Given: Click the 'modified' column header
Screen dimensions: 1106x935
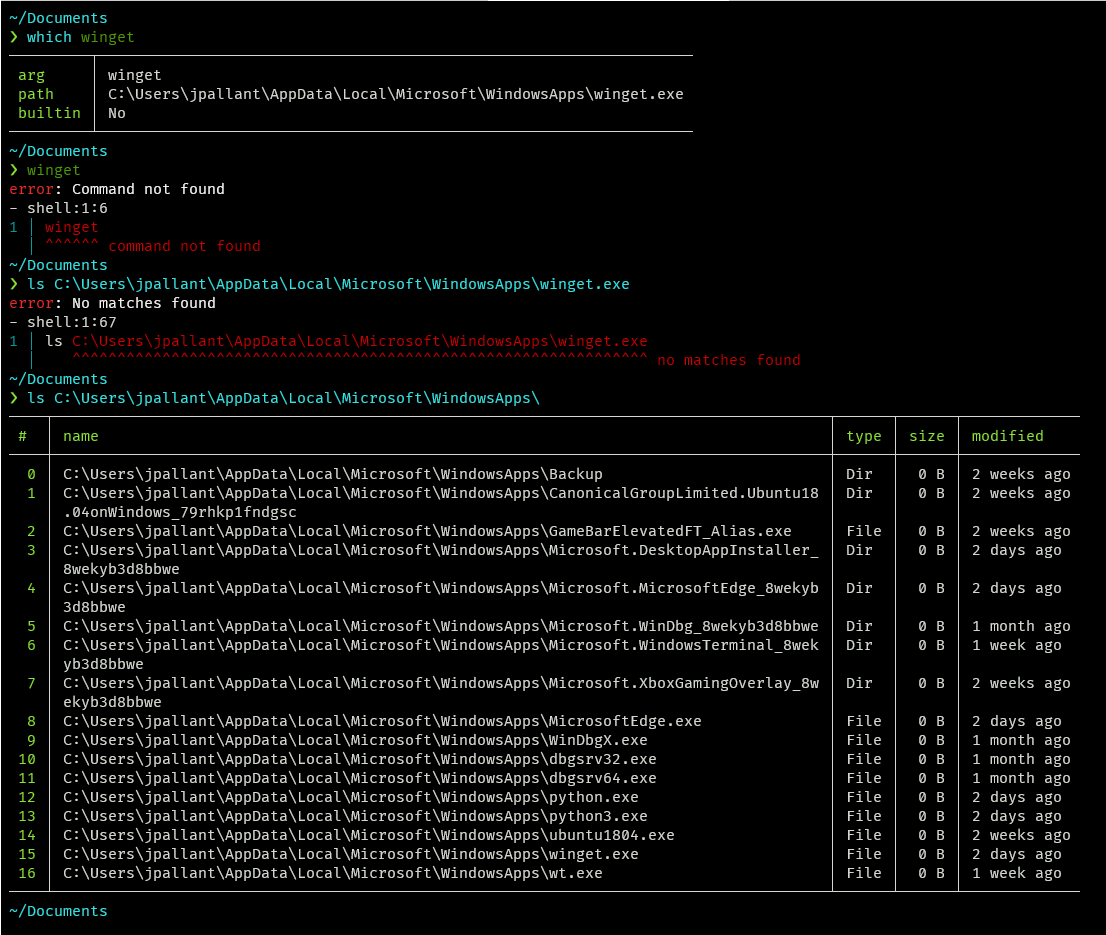Looking at the screenshot, I should click(1007, 435).
